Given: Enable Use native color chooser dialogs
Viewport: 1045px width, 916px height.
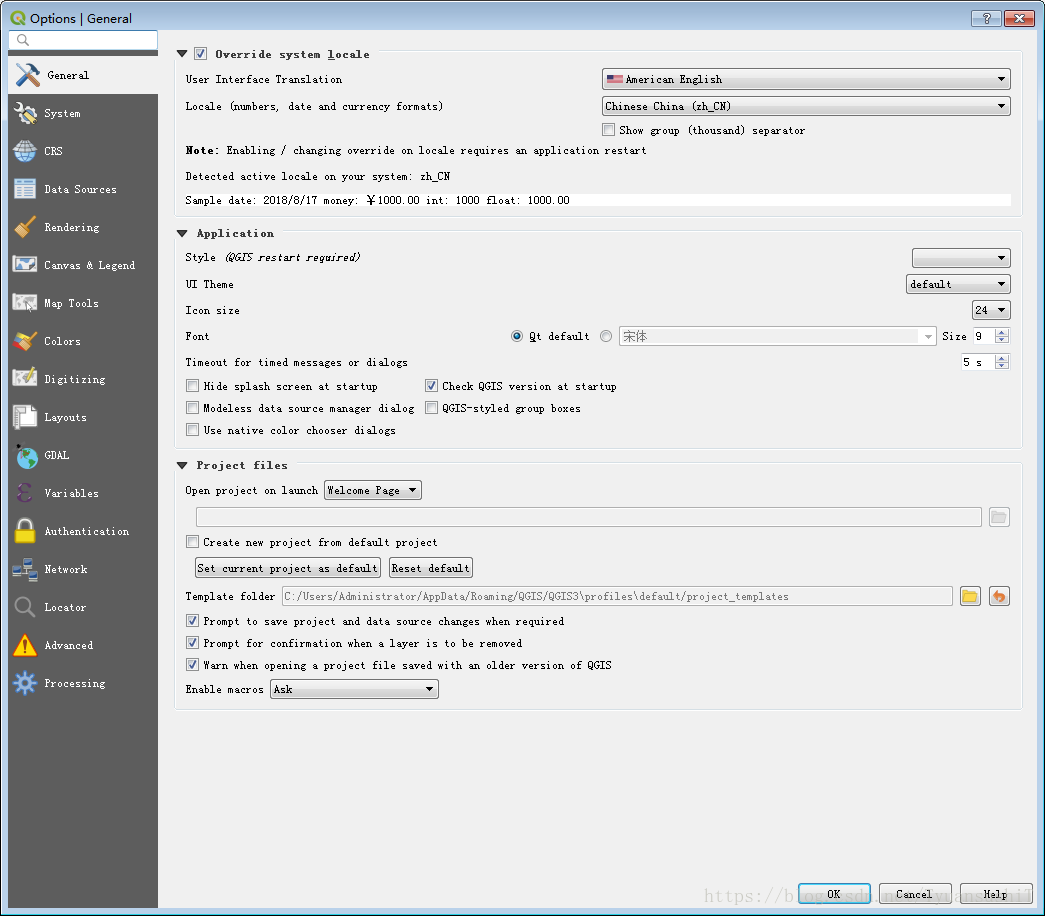Looking at the screenshot, I should 193,430.
